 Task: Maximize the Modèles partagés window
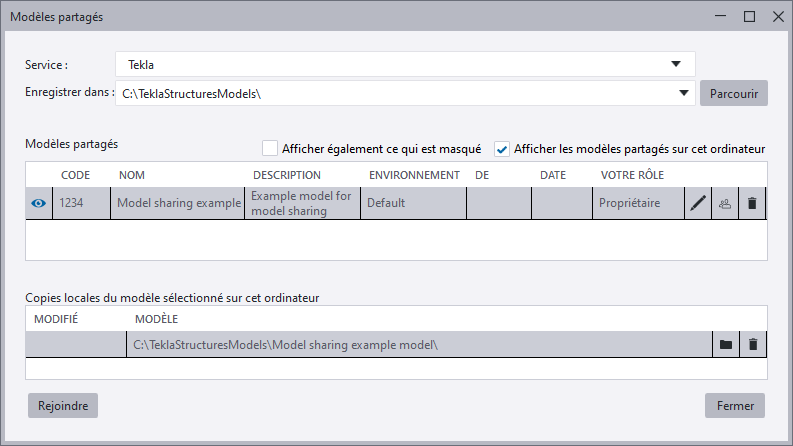tap(749, 16)
